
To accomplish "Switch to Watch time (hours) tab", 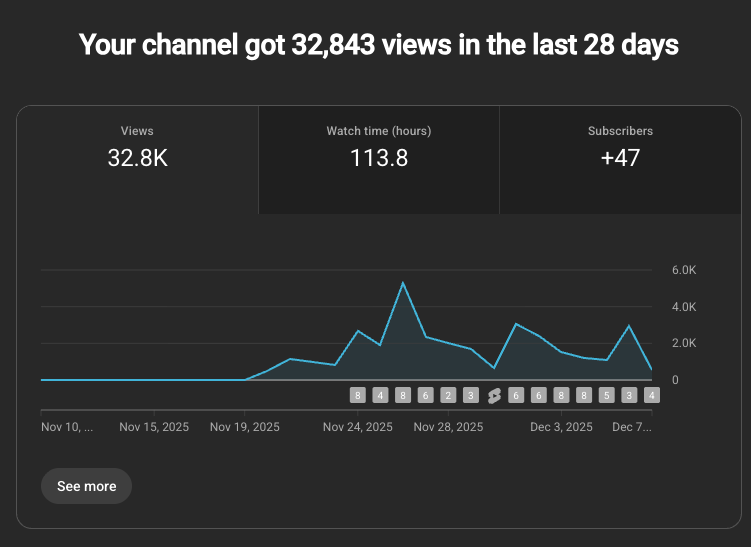I will 379,160.
